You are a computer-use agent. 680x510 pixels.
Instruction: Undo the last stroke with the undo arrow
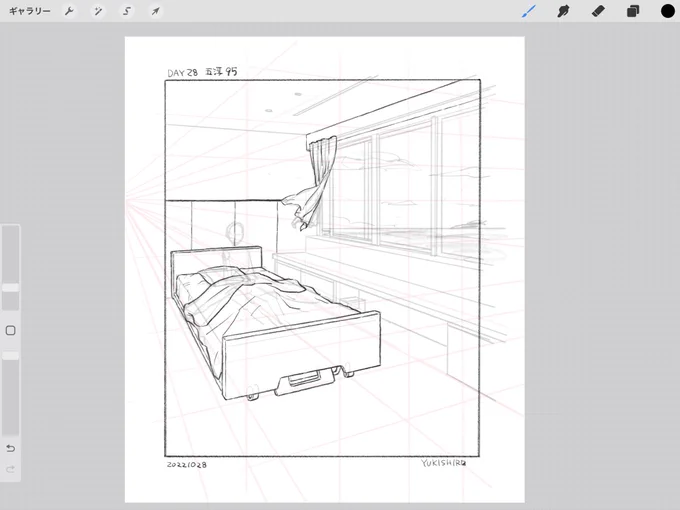coord(10,448)
